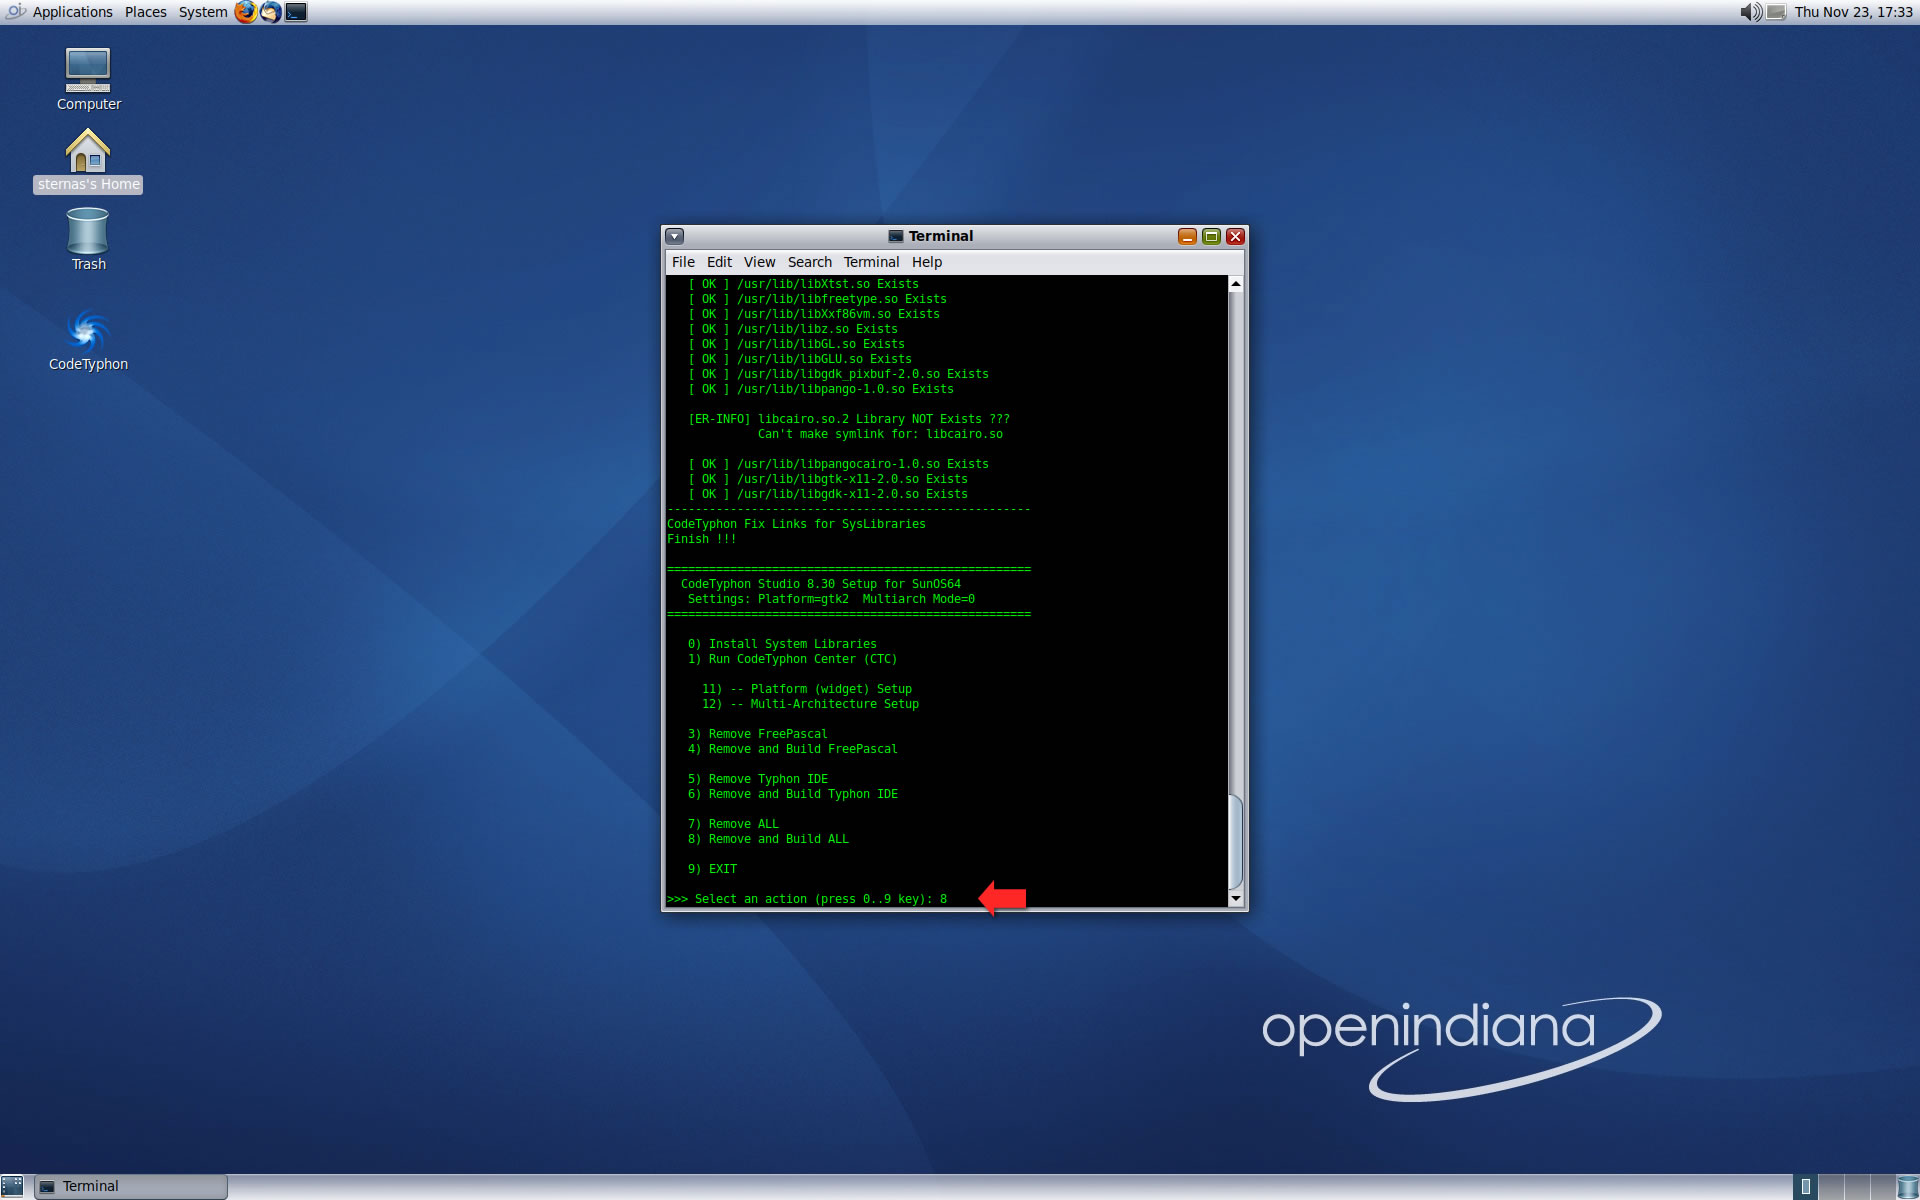This screenshot has height=1200, width=1920.
Task: Close the Terminal window
Action: [x=1235, y=236]
